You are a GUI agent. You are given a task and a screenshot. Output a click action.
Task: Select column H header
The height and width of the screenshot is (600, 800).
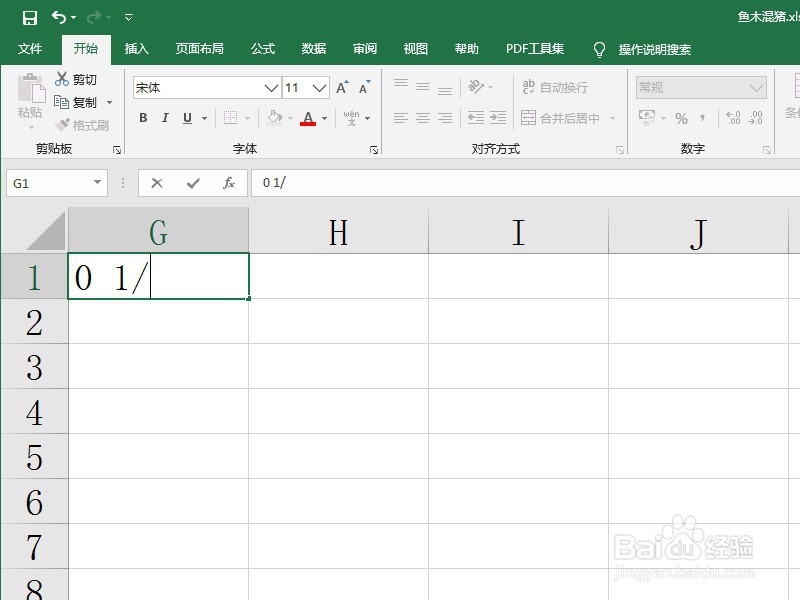pyautogui.click(x=339, y=231)
